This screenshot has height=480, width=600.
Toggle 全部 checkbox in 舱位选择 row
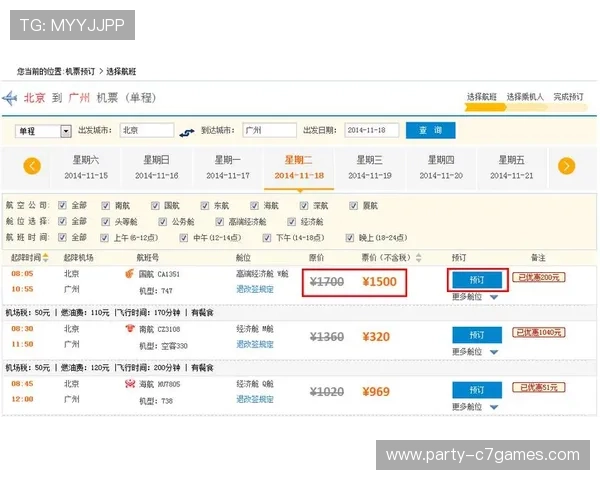tap(62, 221)
